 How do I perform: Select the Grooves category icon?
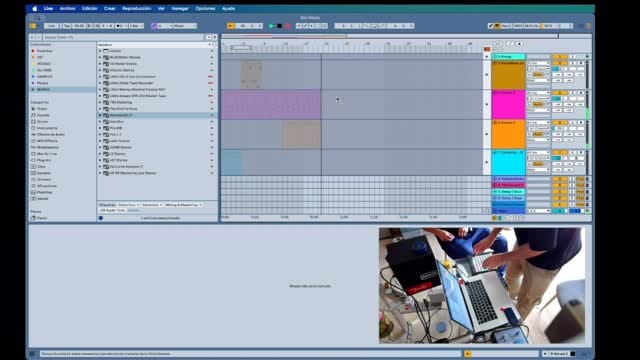33,180
